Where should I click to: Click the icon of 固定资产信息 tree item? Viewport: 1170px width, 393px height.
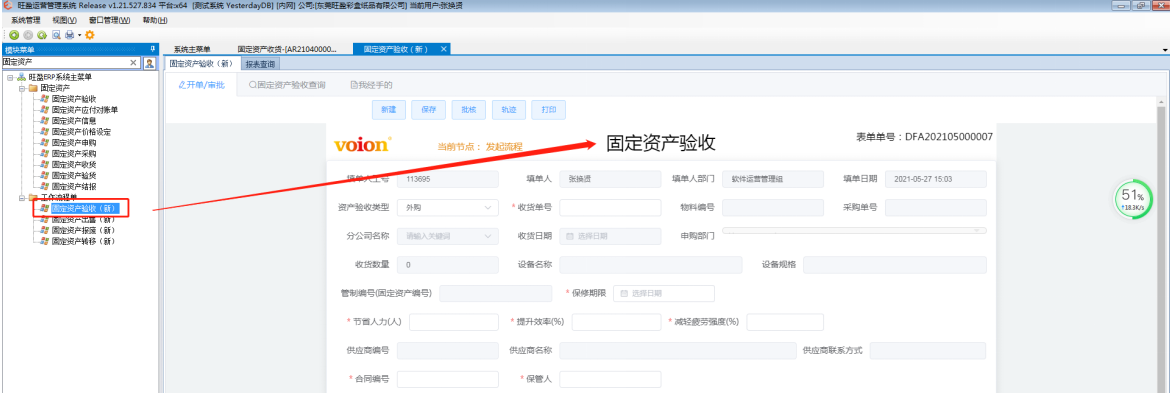tap(46, 120)
